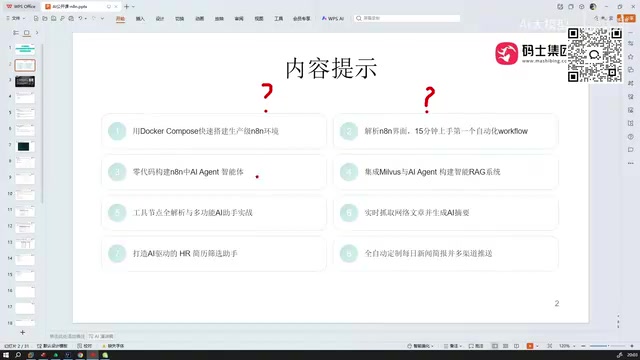The height and width of the screenshot is (360, 640).
Task: Zoom out with minus button
Action: pyautogui.click(x=583, y=346)
